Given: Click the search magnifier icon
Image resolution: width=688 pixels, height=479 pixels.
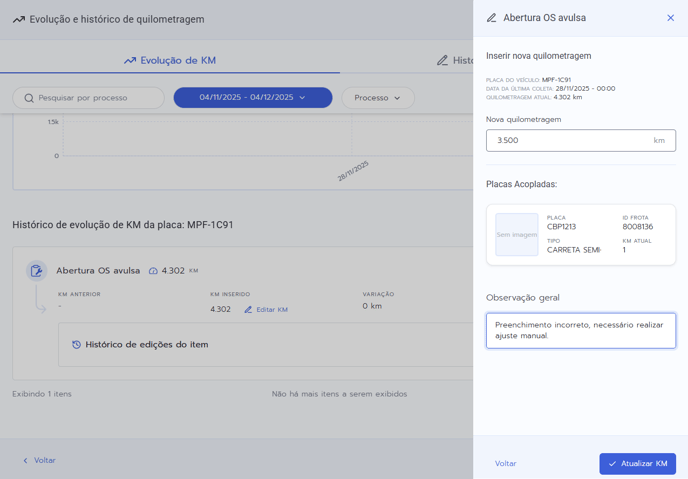Looking at the screenshot, I should [29, 98].
